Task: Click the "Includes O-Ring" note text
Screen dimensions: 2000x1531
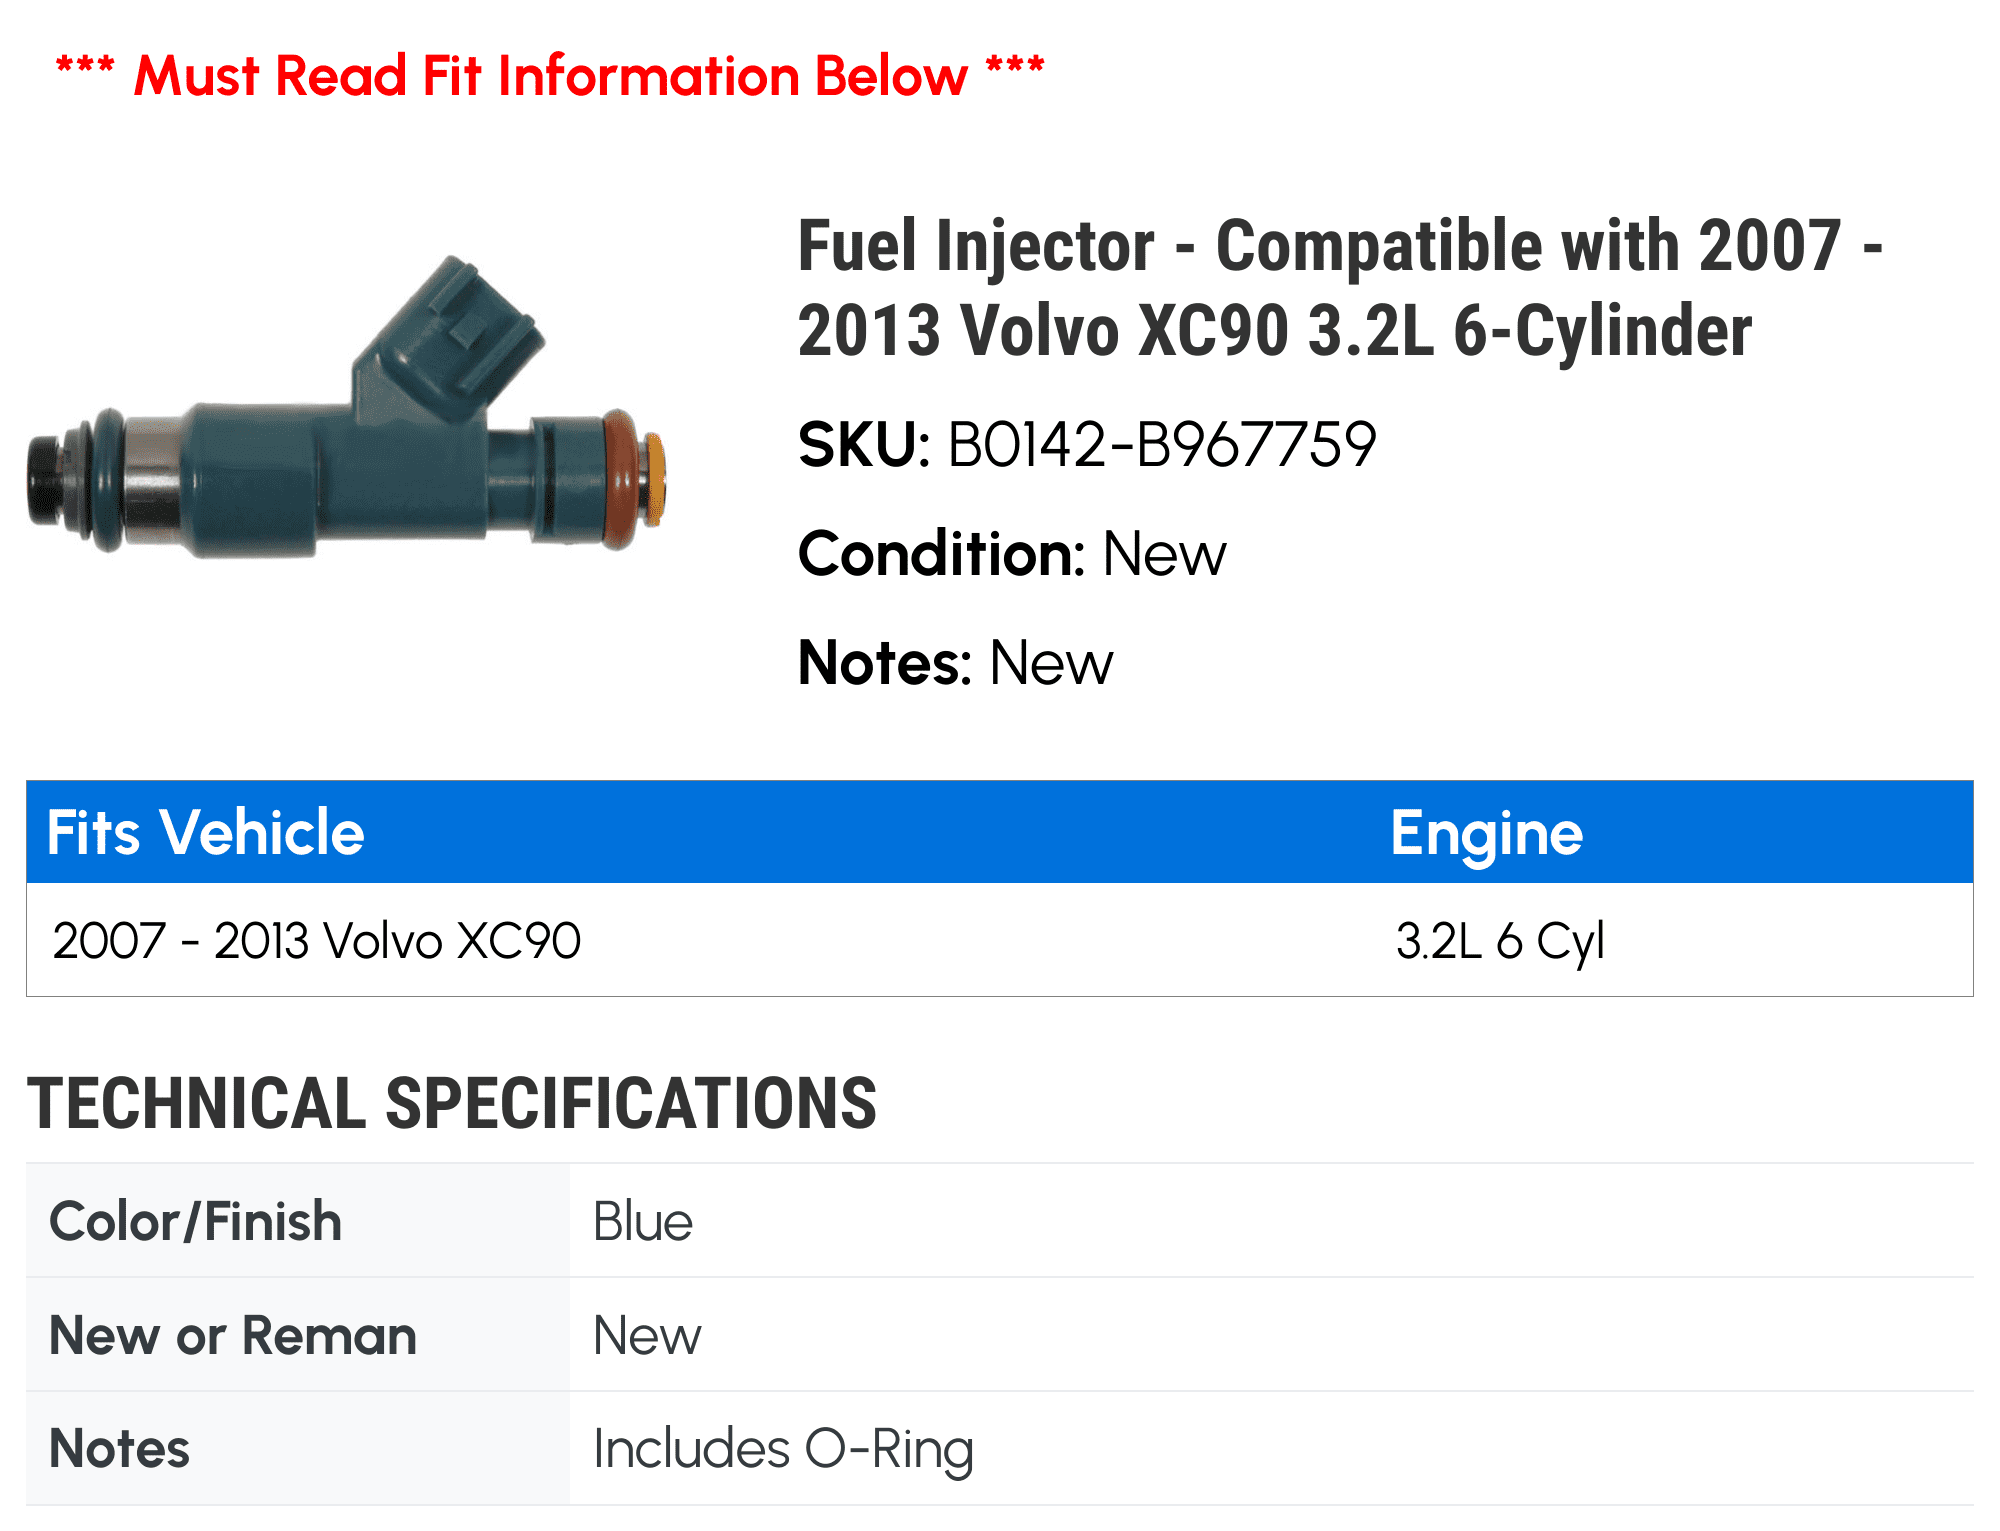Action: (783, 1448)
